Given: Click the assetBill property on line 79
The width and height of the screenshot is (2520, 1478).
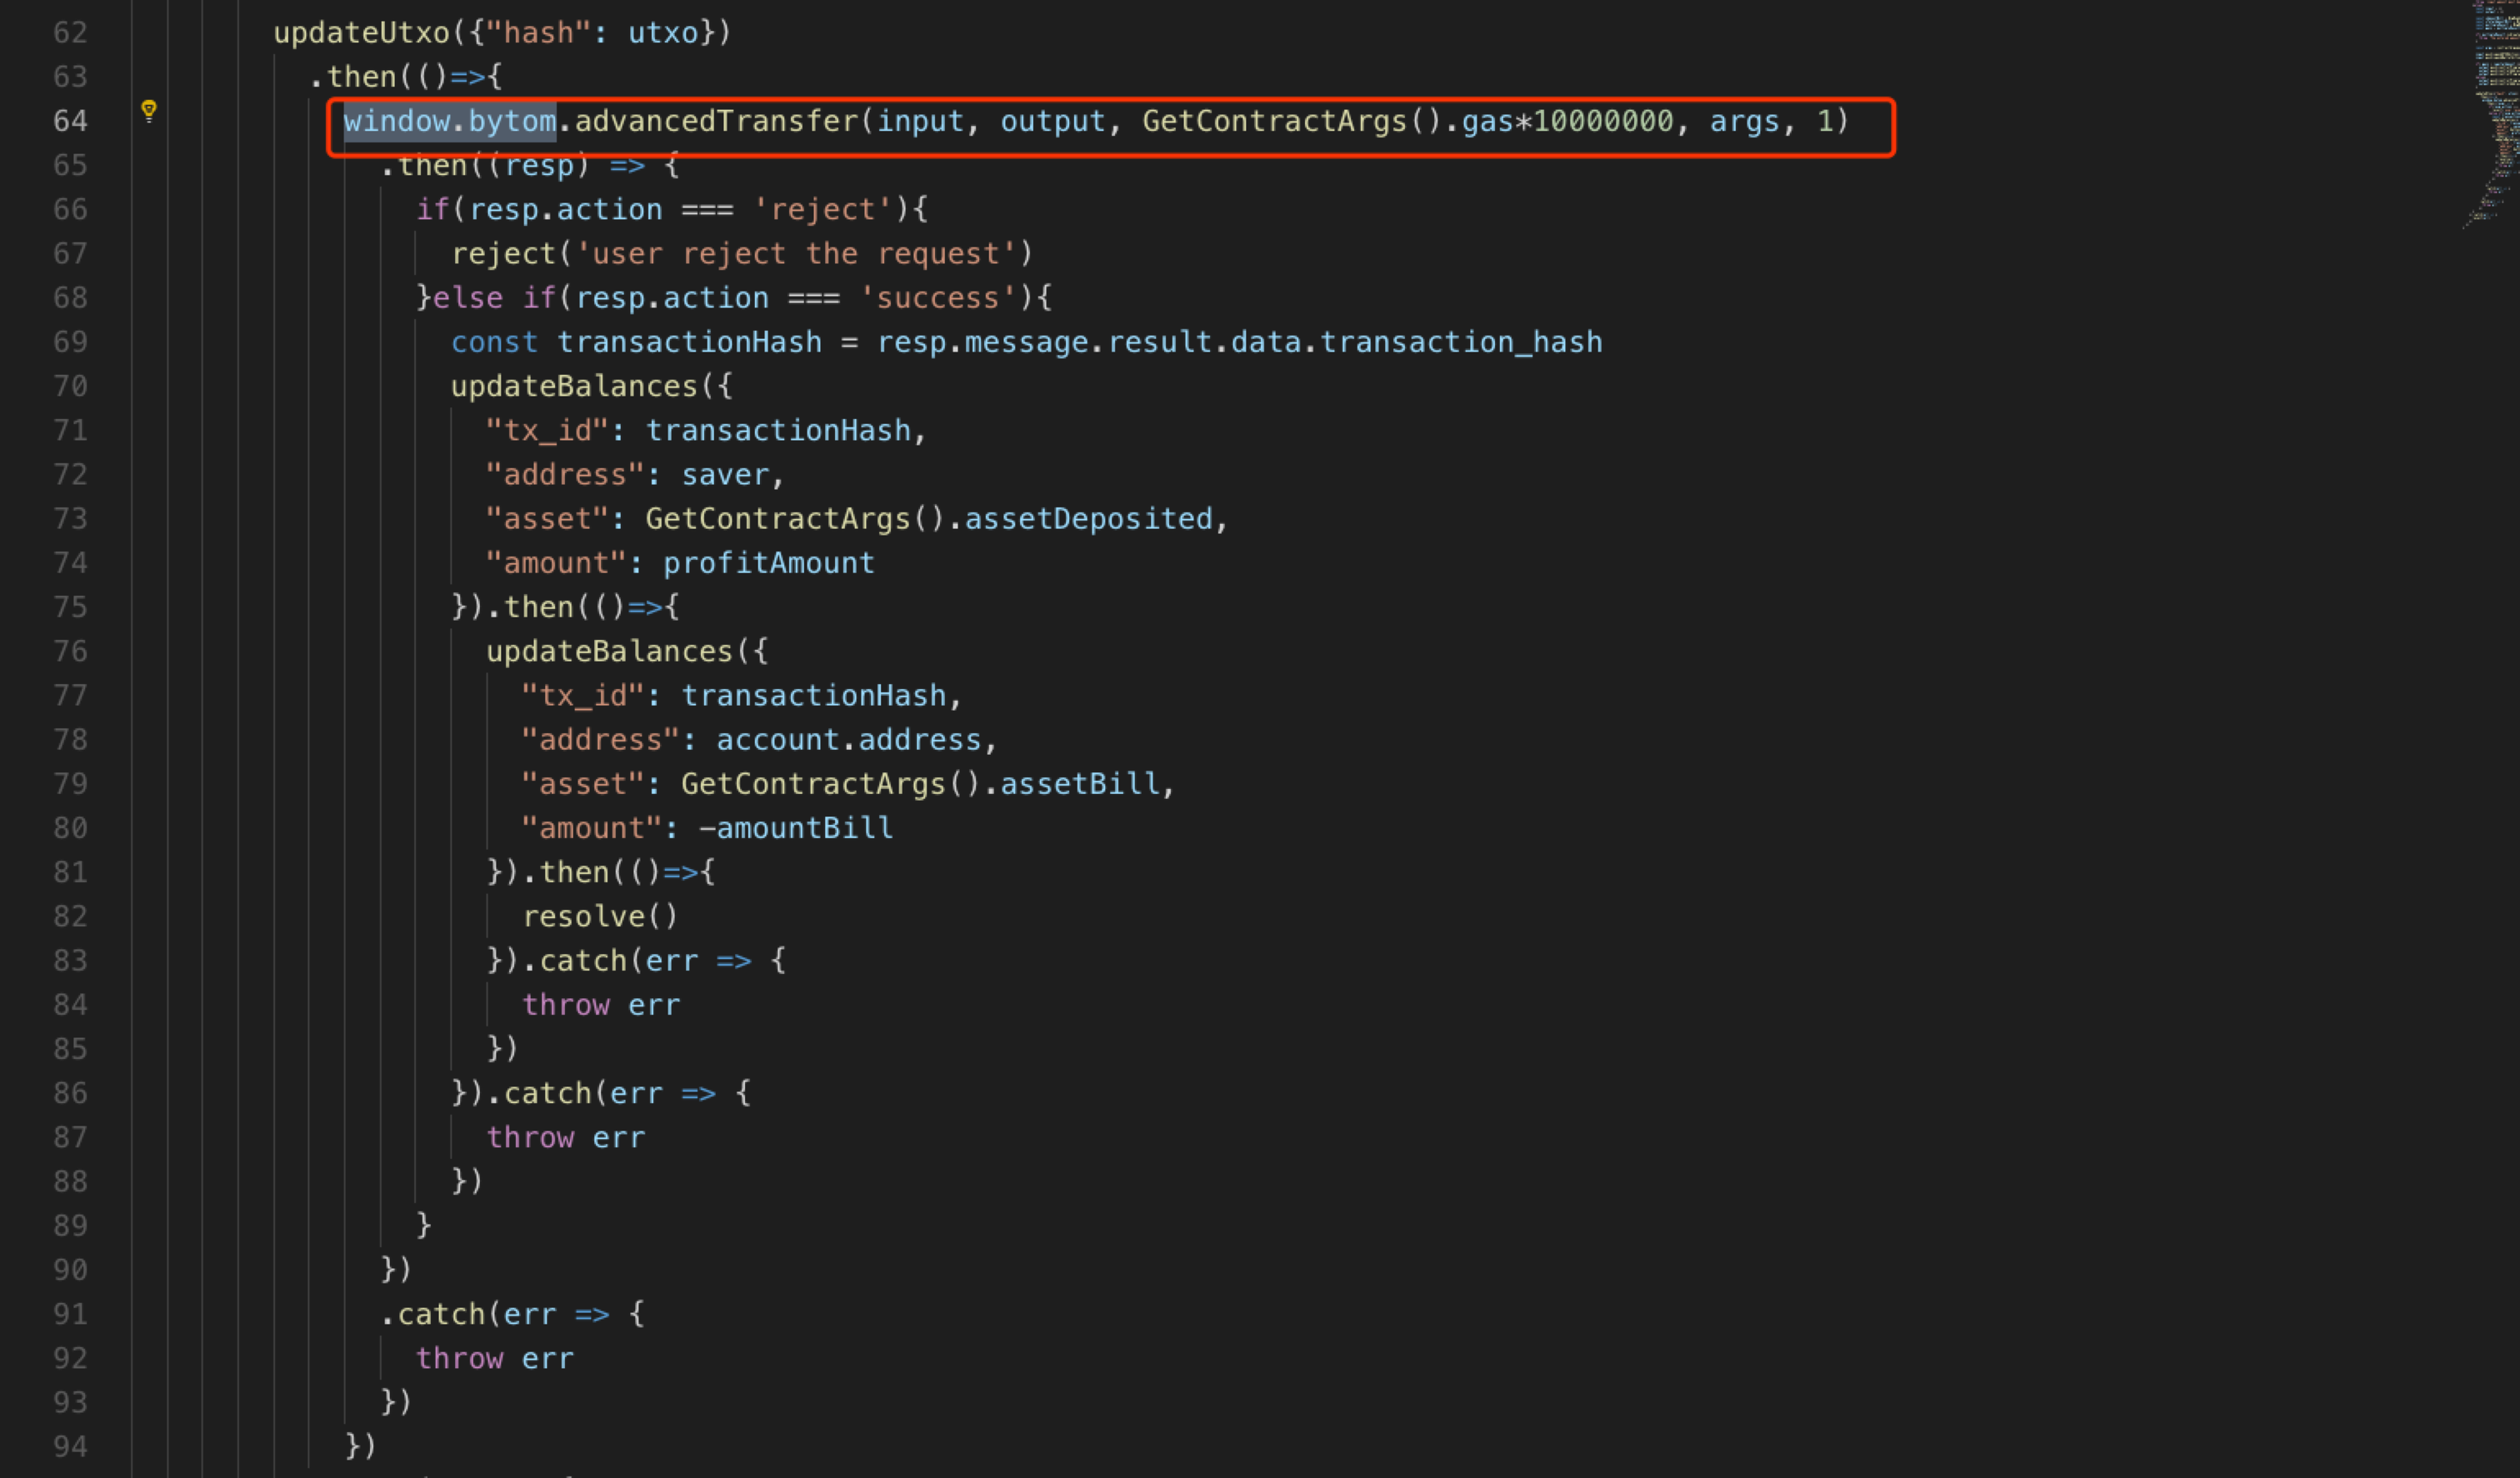Looking at the screenshot, I should (x=1079, y=784).
